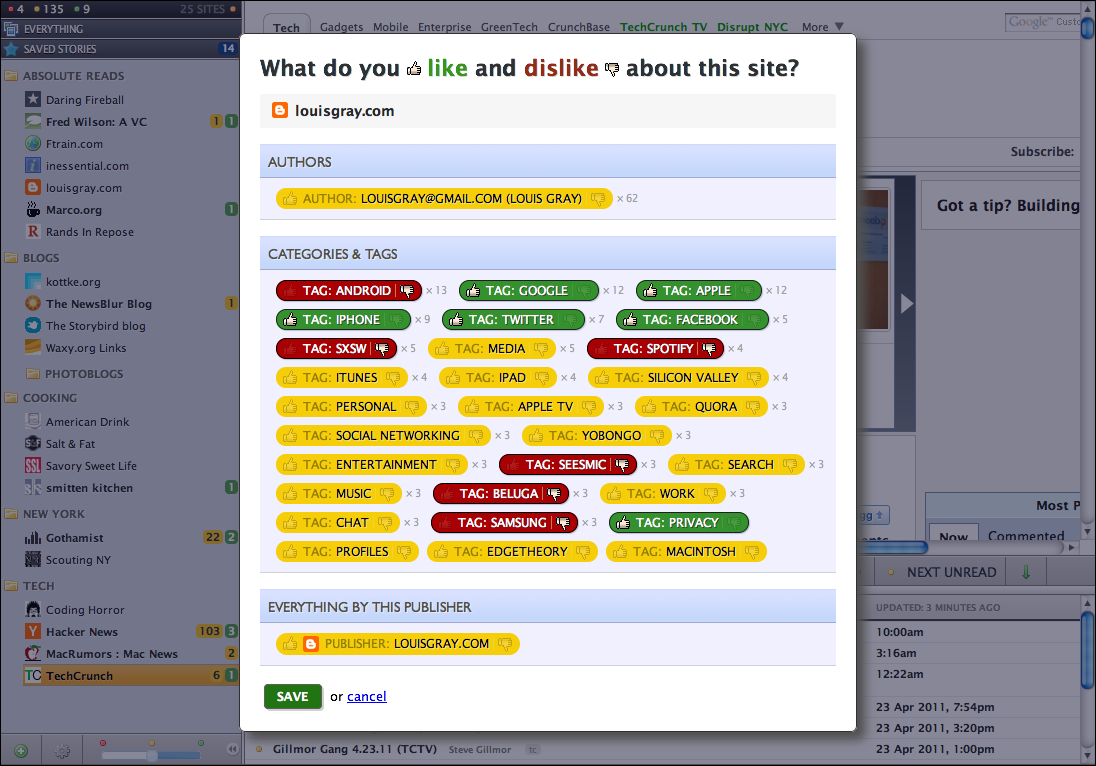
Task: Click the Marco.org coffee cup icon
Action: click(33, 210)
